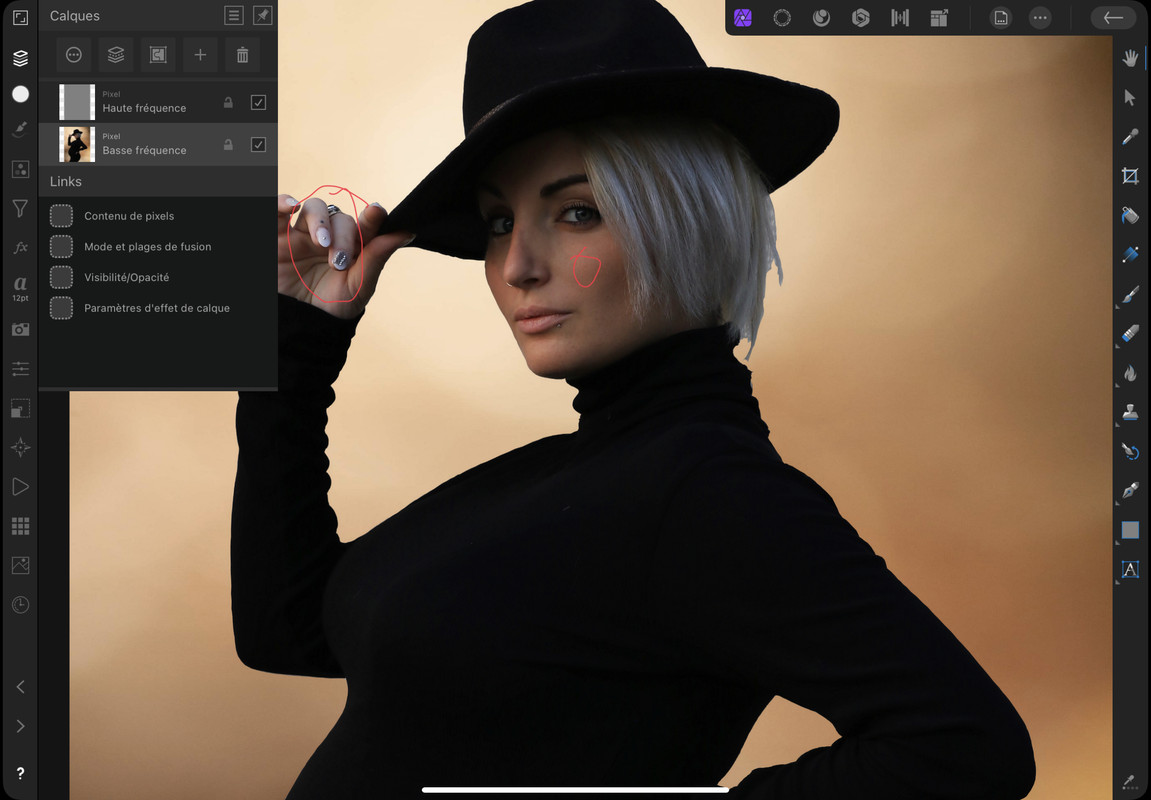Open the Adjustments studio icon
This screenshot has width=1151, height=800.
(21, 170)
